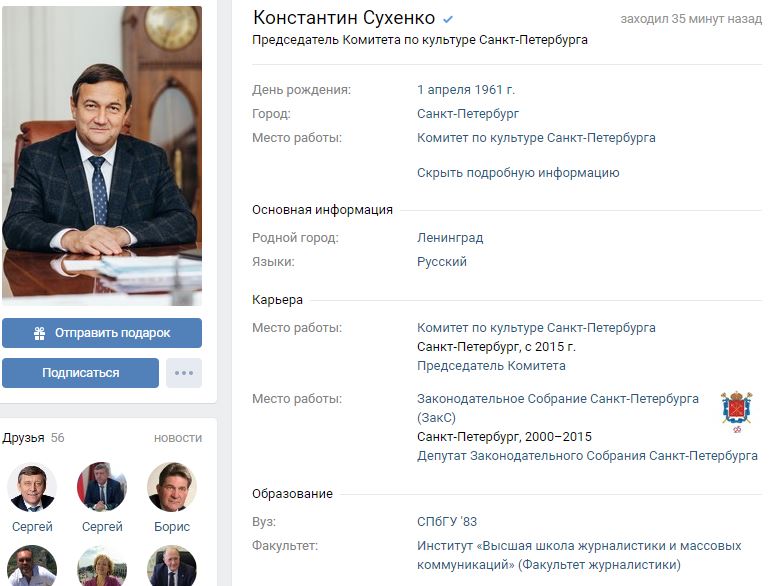Open Борис friend's avatar

point(172,487)
